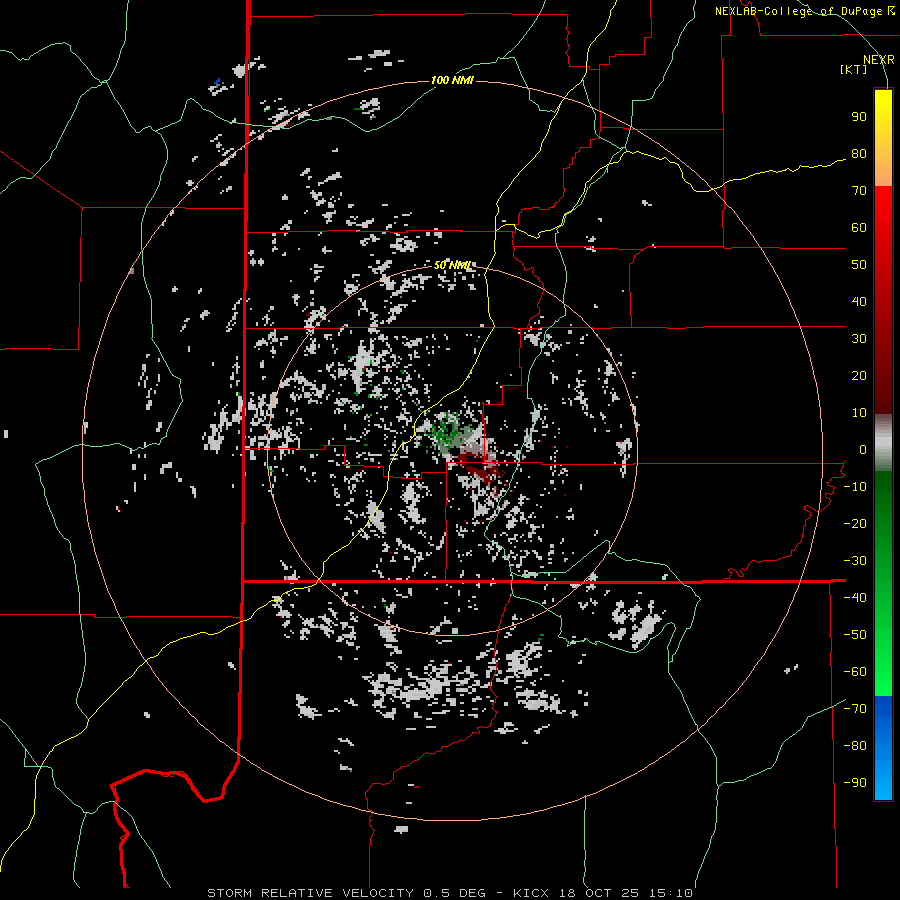Click the 0 value on velocity scale

863,449
